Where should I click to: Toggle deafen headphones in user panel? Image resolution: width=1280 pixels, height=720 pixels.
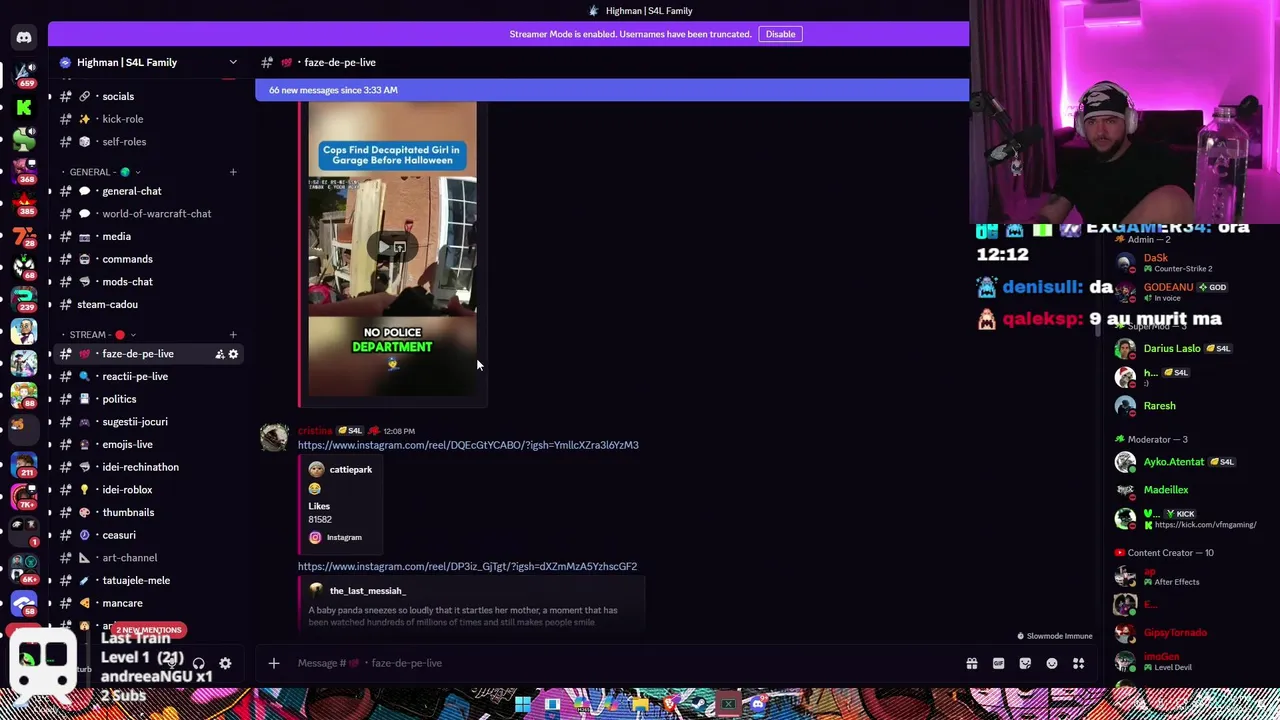click(x=198, y=664)
